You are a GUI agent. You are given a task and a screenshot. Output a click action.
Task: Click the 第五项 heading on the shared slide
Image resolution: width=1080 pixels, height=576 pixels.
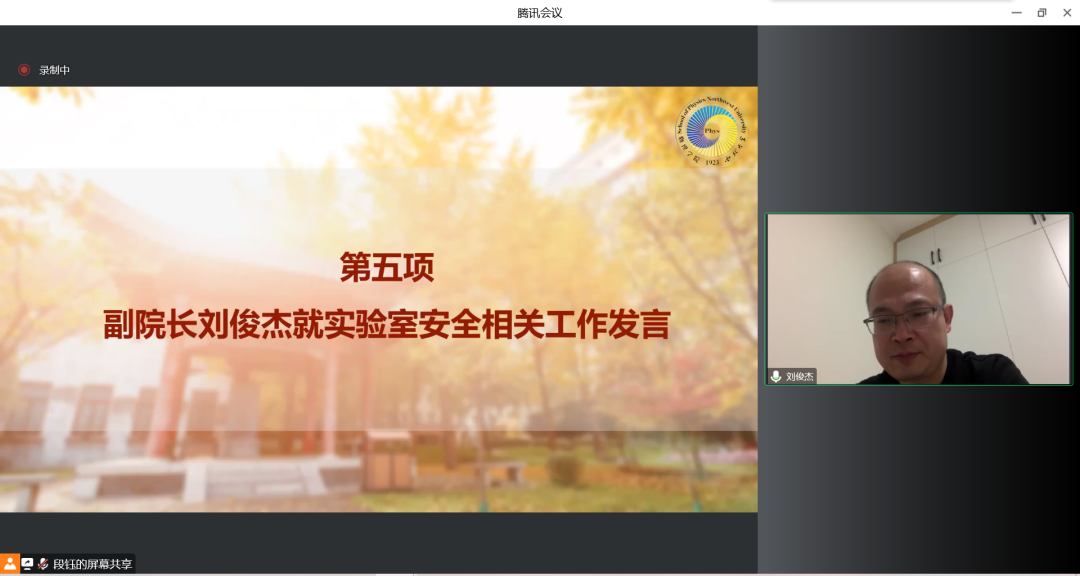(387, 268)
